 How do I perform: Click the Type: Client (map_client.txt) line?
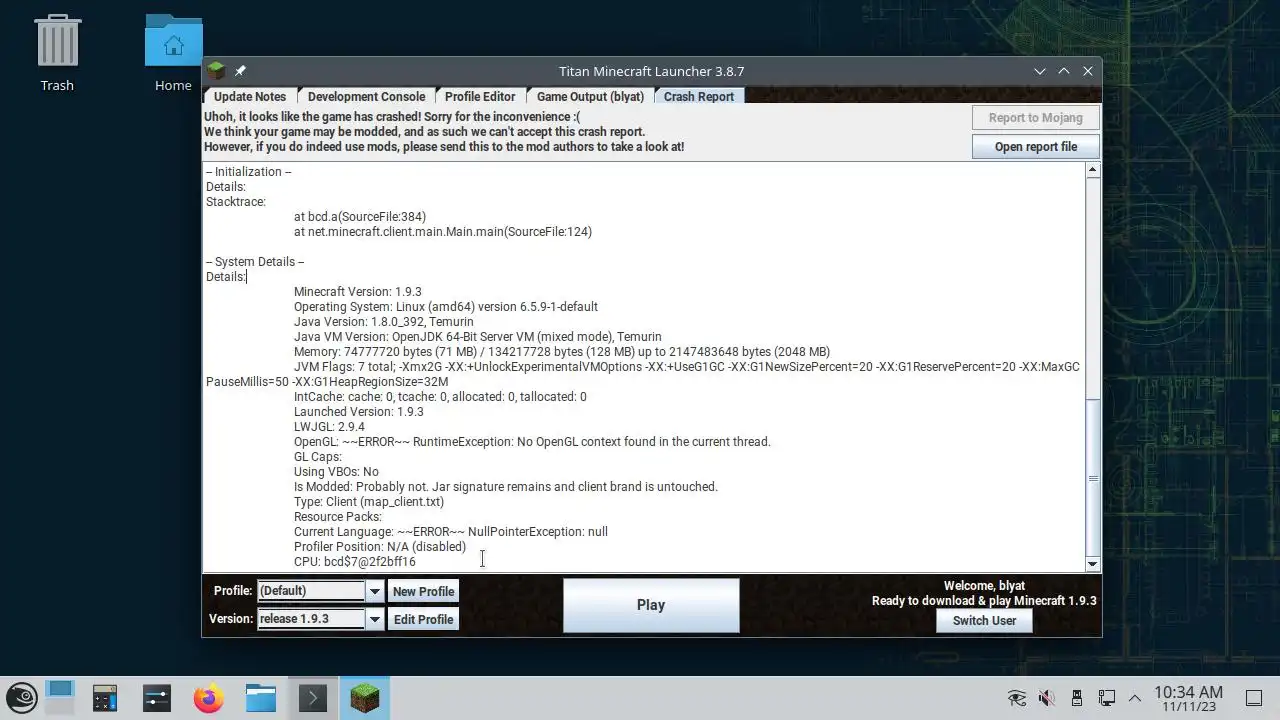pyautogui.click(x=369, y=502)
